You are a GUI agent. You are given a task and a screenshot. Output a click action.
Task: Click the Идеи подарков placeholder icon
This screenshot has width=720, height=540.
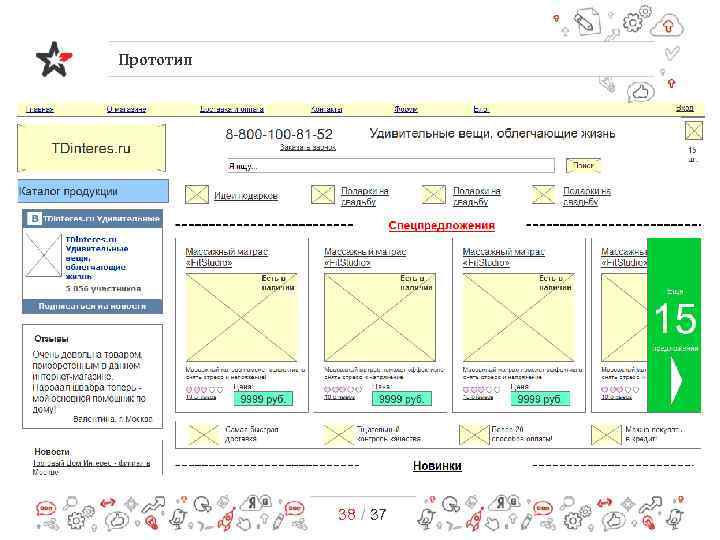click(197, 195)
